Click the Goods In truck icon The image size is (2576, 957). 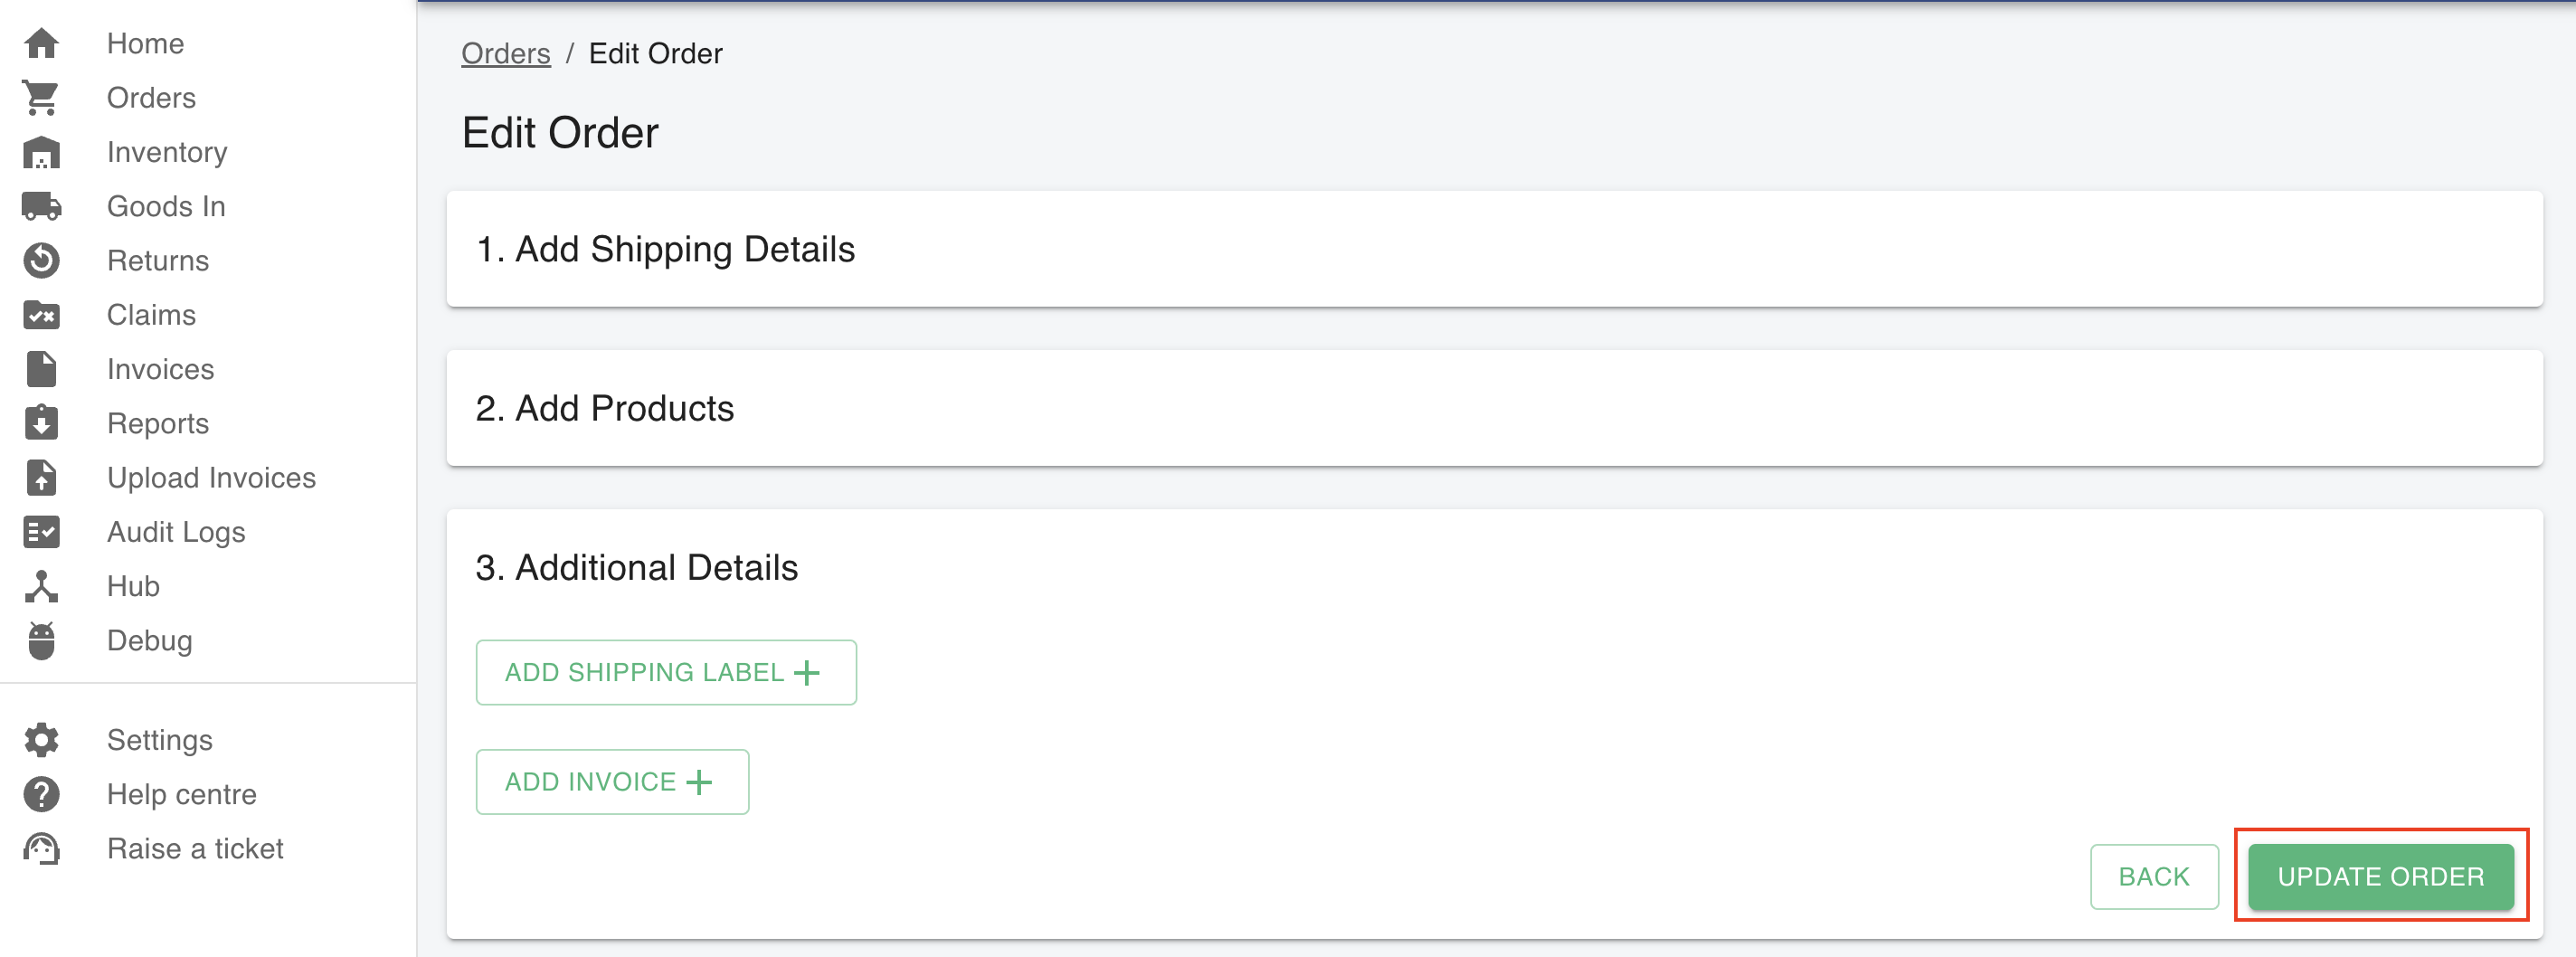tap(41, 206)
